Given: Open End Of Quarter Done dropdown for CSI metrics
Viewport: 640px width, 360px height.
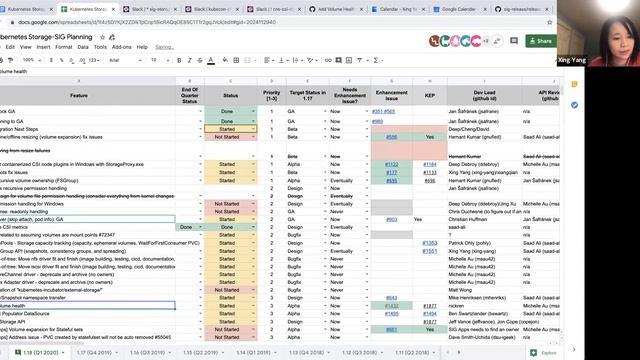Looking at the screenshot, I should pos(200,227).
